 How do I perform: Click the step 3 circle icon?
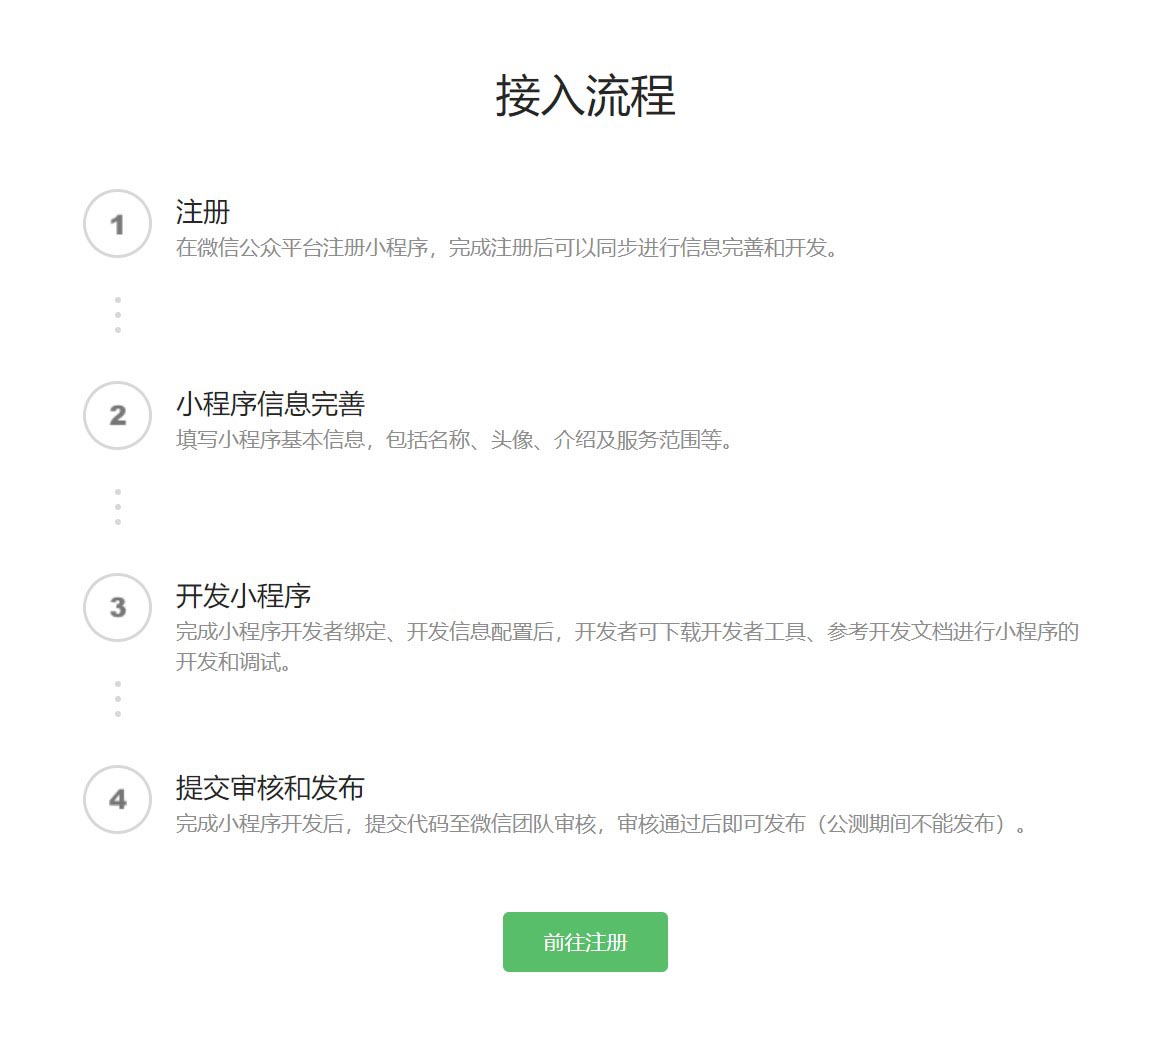coord(117,608)
